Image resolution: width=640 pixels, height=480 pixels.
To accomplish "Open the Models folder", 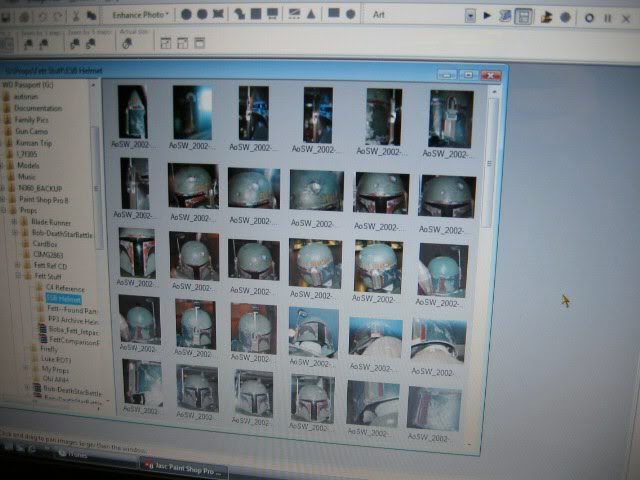I will click(x=28, y=165).
